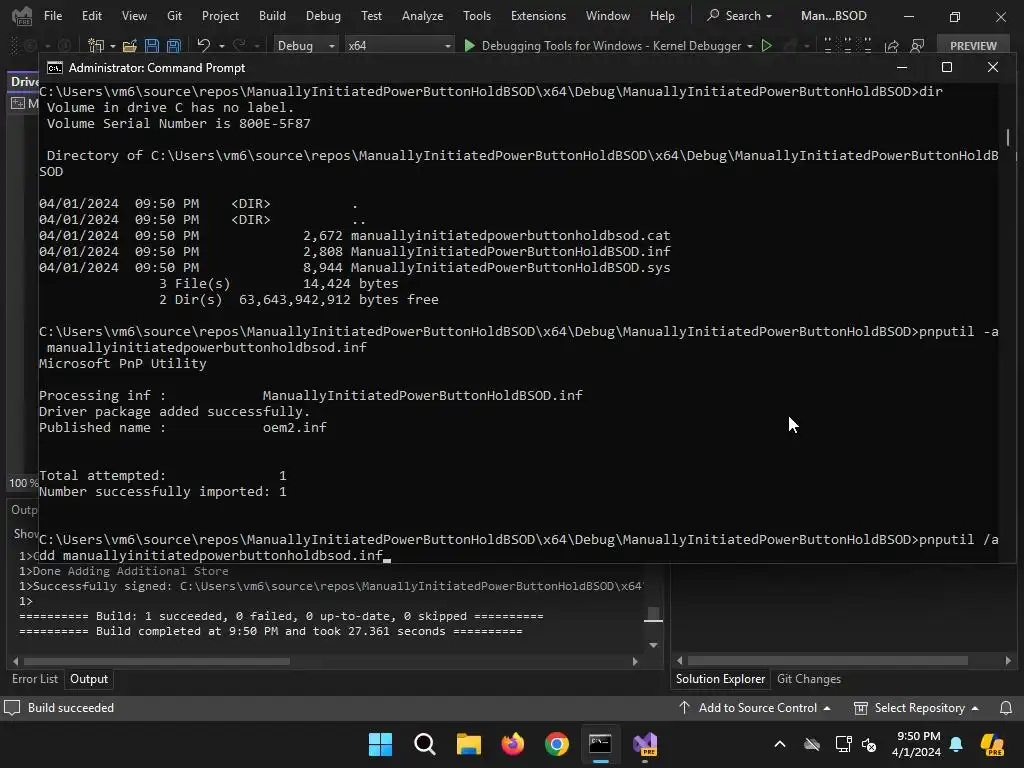Click the New Item toolbar icon
1024x768 pixels.
(x=96, y=46)
